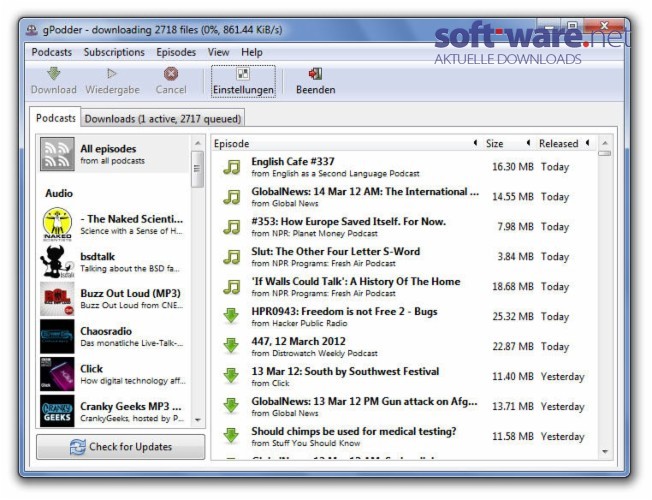The width and height of the screenshot is (652, 500).
Task: Select Slut: The Other Four Letter S-Word title
Action: tap(336, 252)
